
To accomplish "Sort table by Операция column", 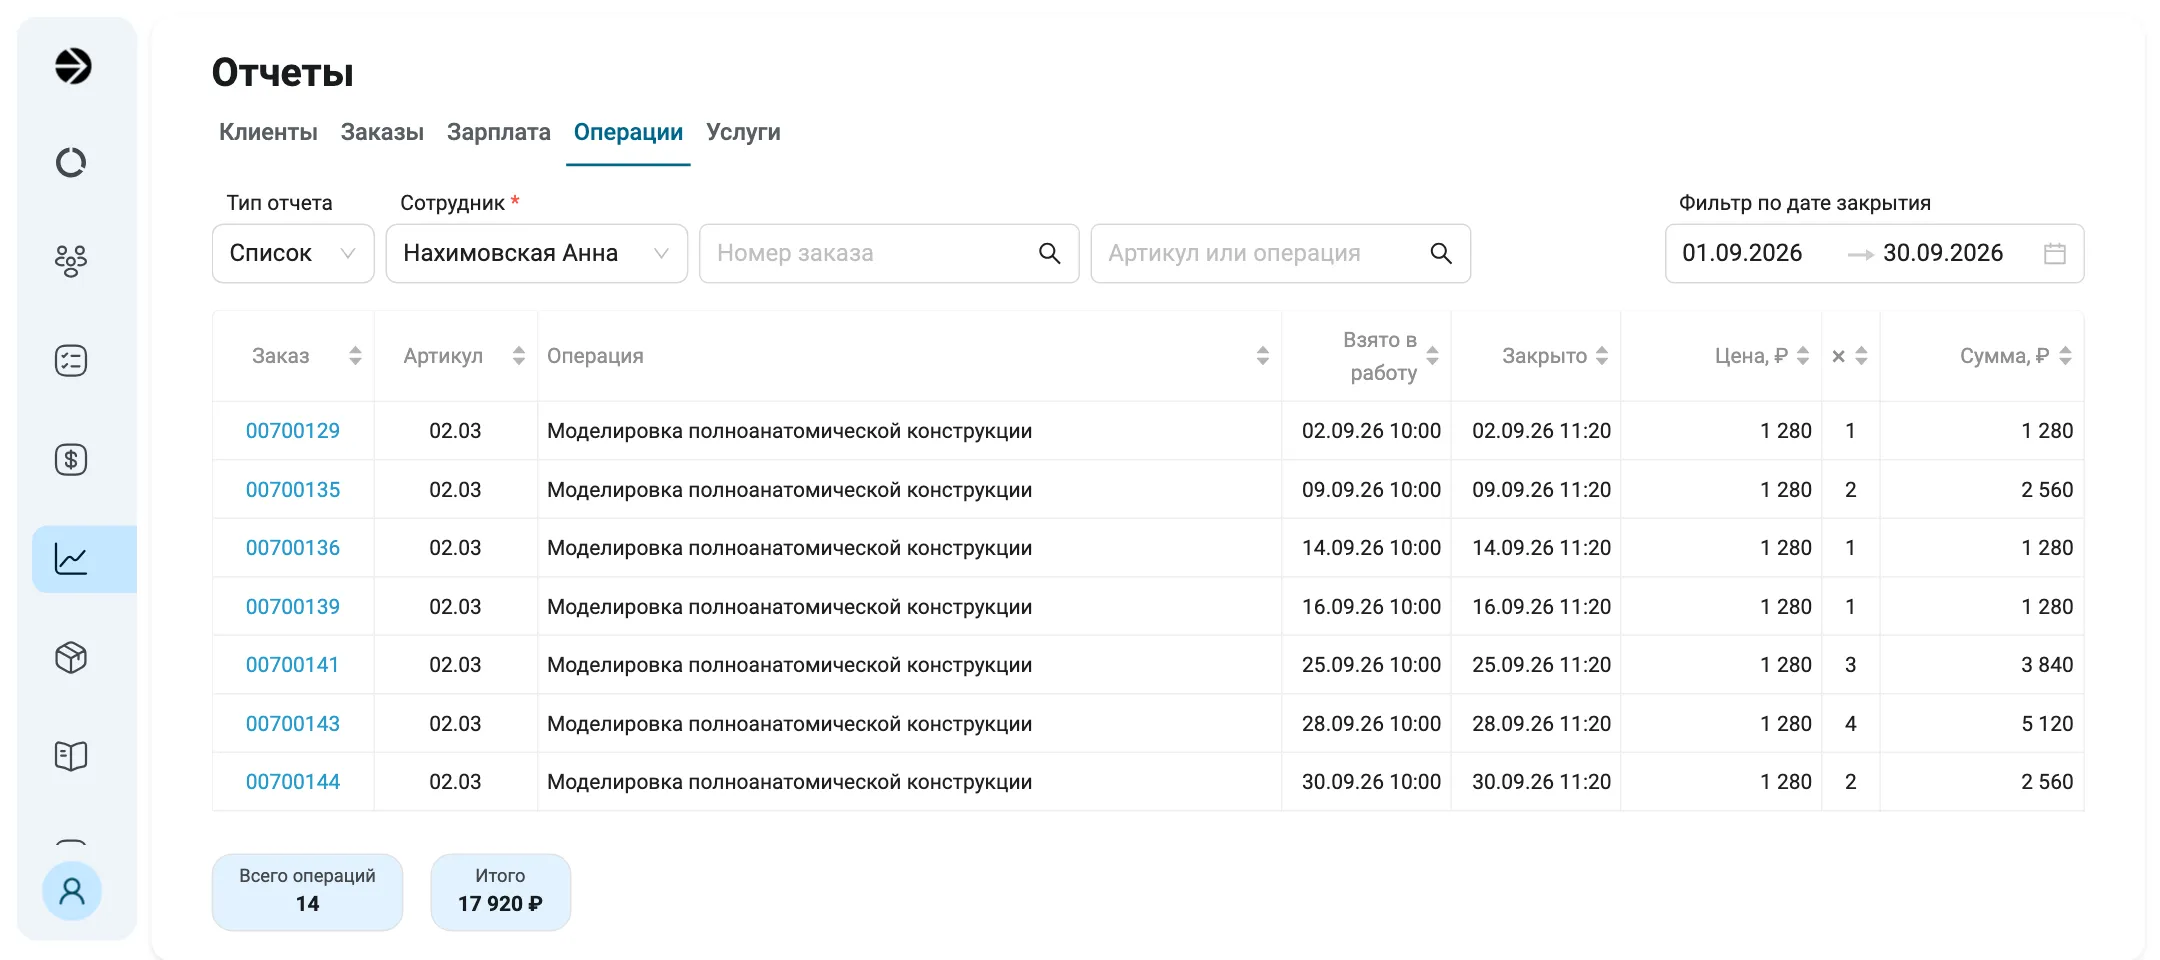I will [x=1263, y=356].
